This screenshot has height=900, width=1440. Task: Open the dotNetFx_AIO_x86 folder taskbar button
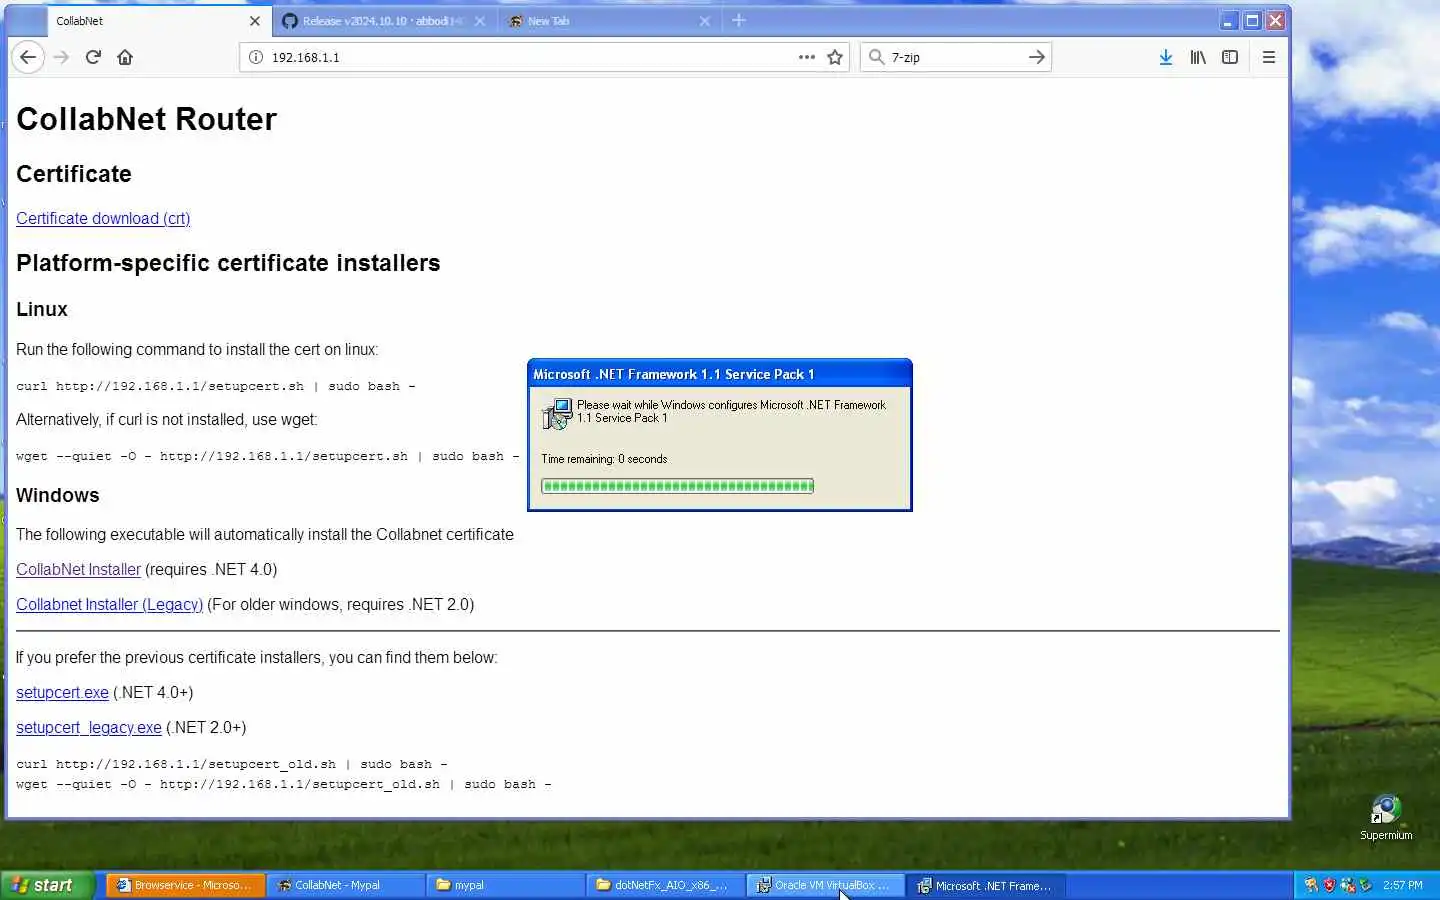click(665, 885)
